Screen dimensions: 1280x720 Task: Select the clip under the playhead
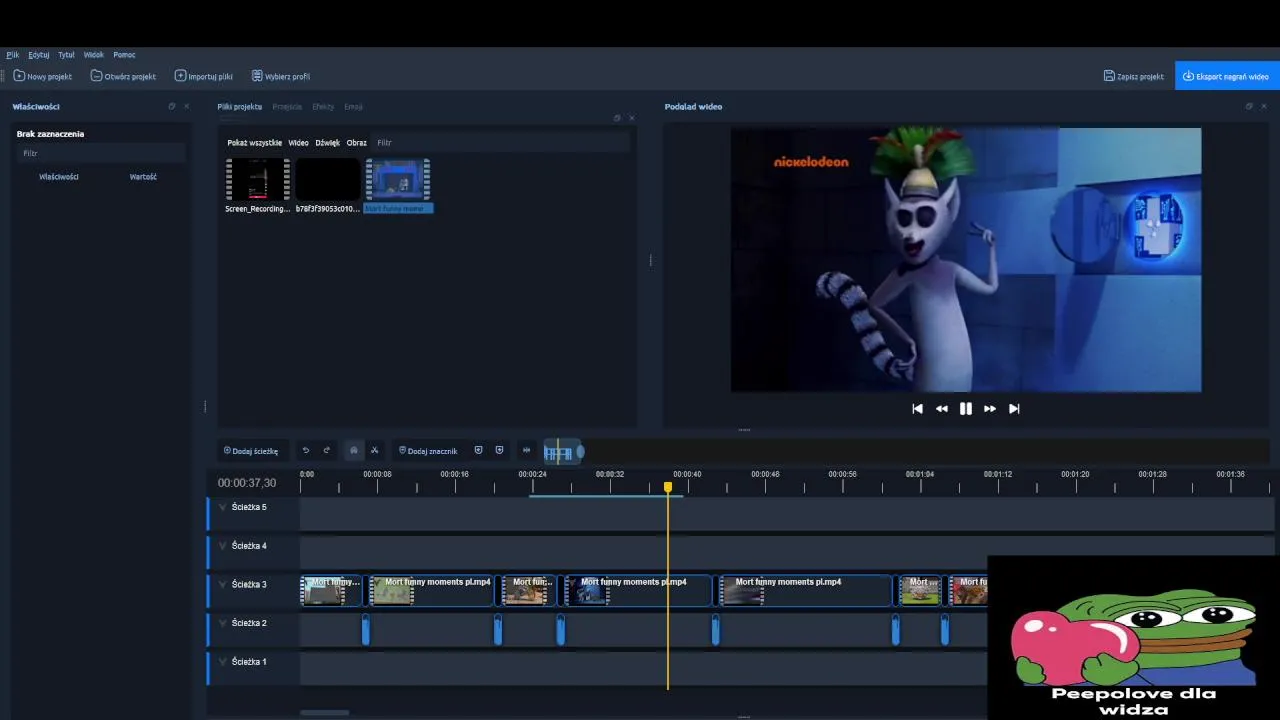[638, 590]
